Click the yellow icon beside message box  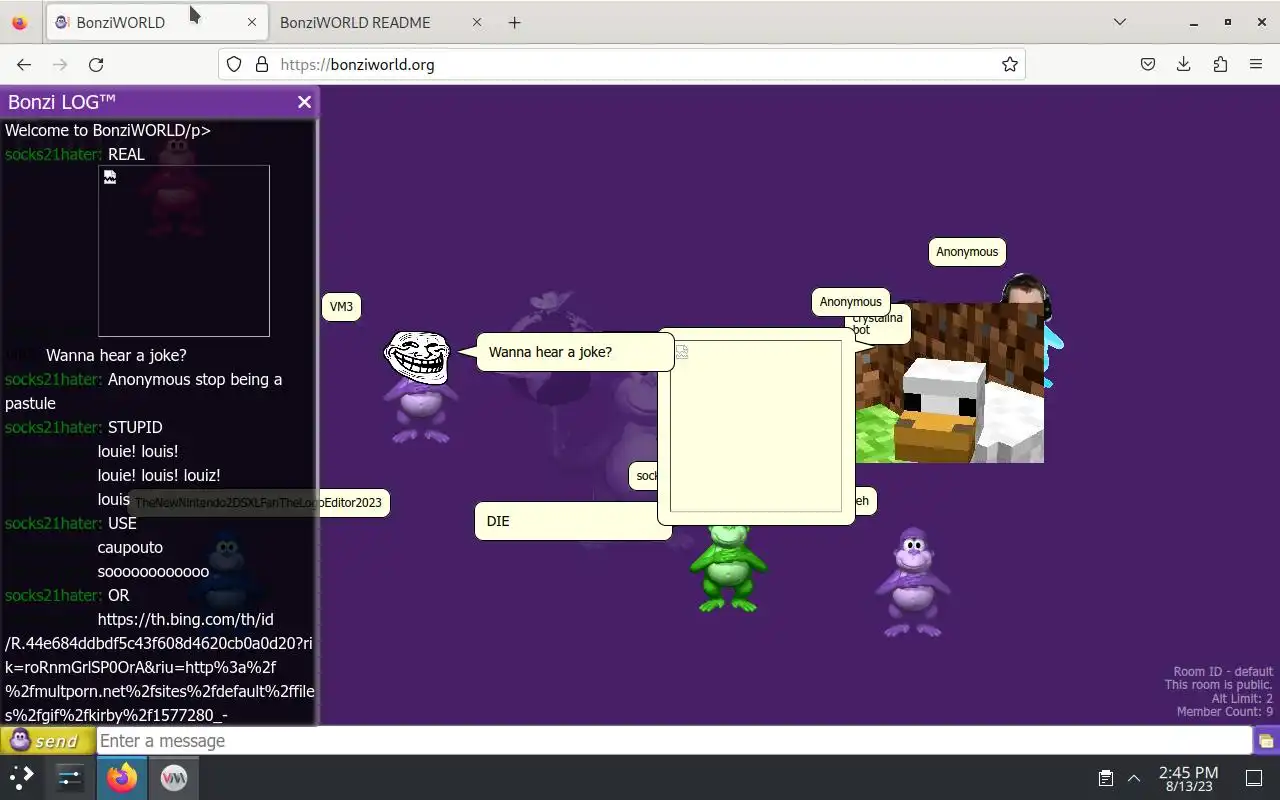click(x=1266, y=741)
